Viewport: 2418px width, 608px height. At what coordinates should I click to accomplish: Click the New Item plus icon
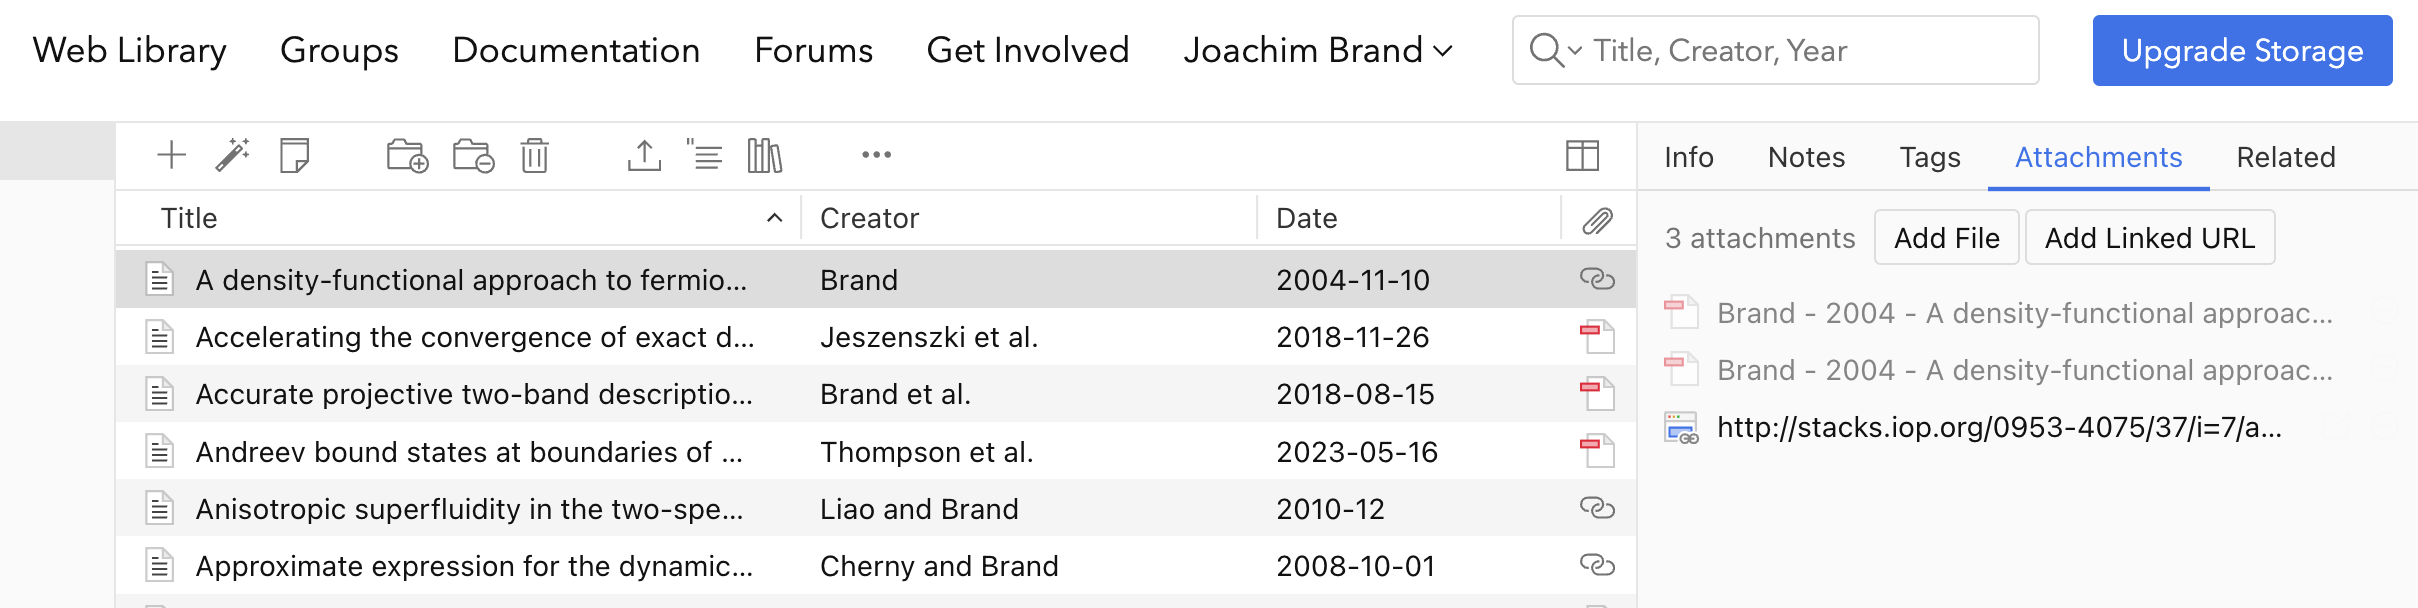point(172,155)
